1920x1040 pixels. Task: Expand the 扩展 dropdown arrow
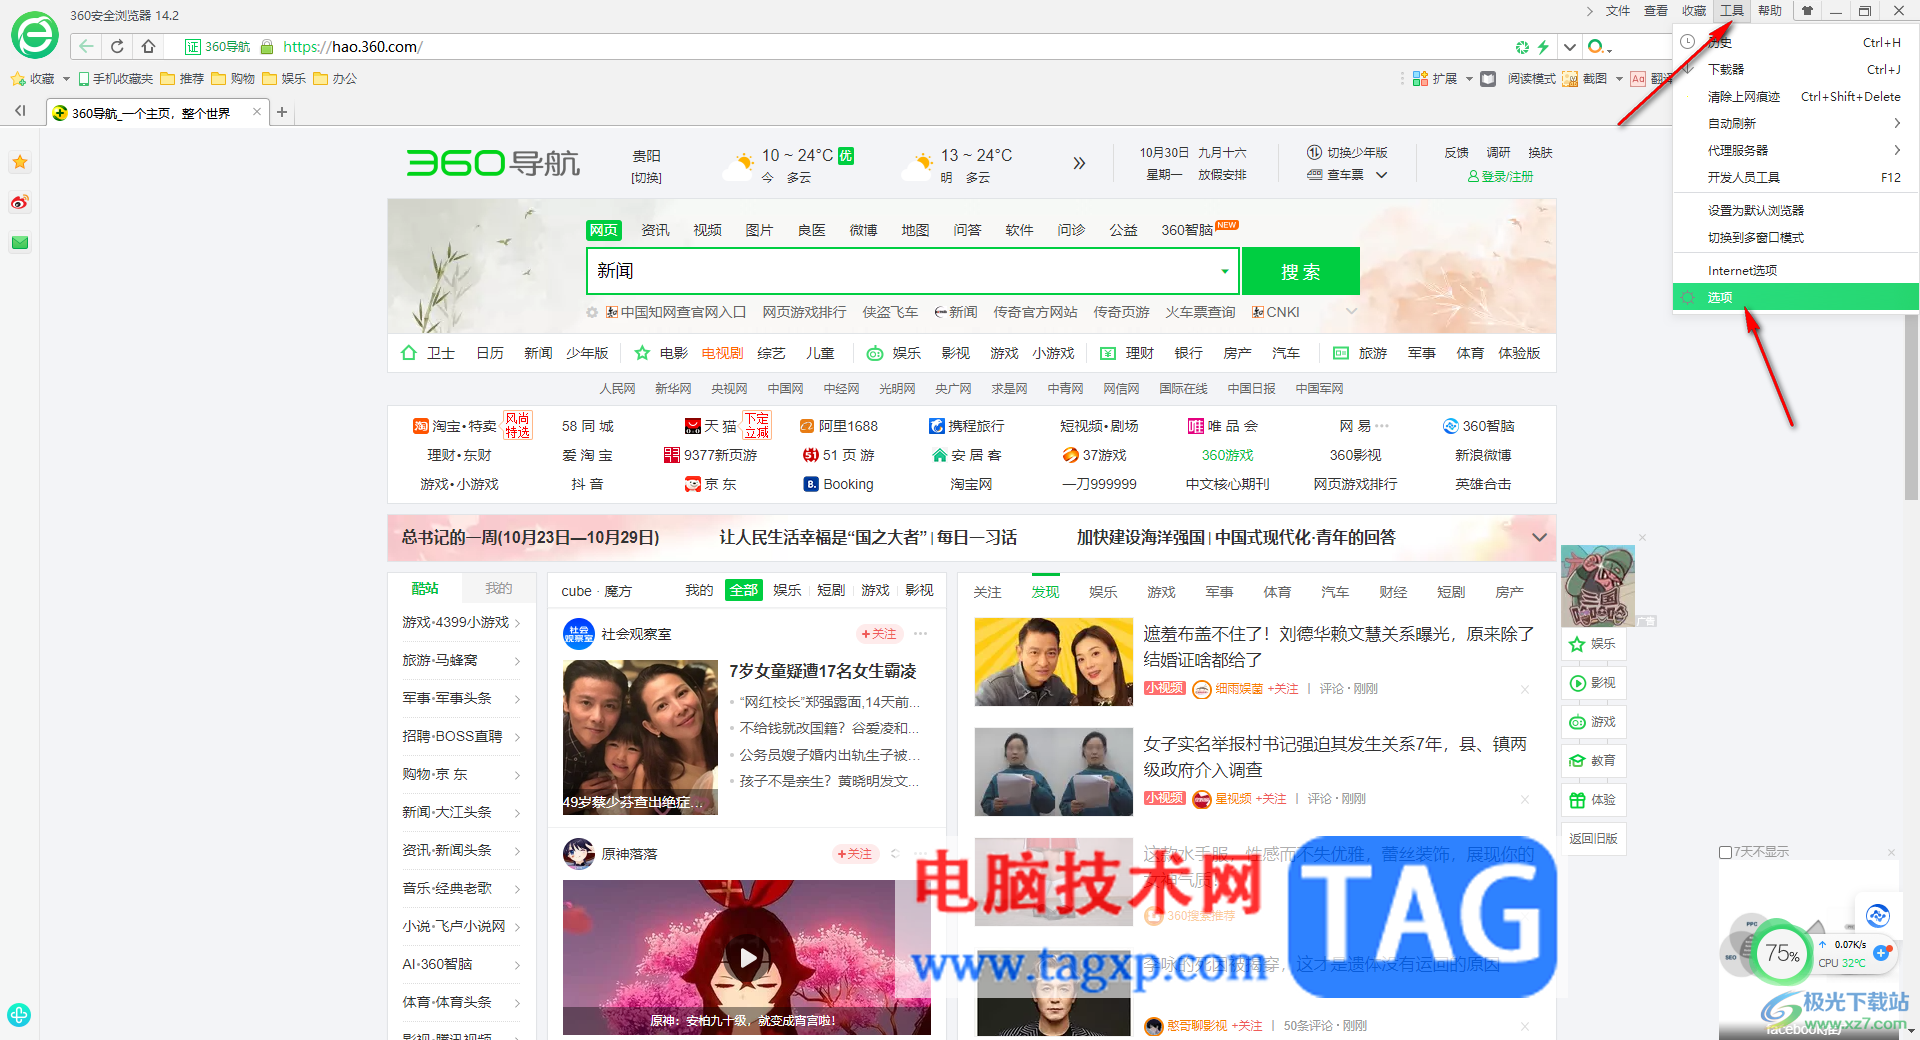(x=1469, y=79)
